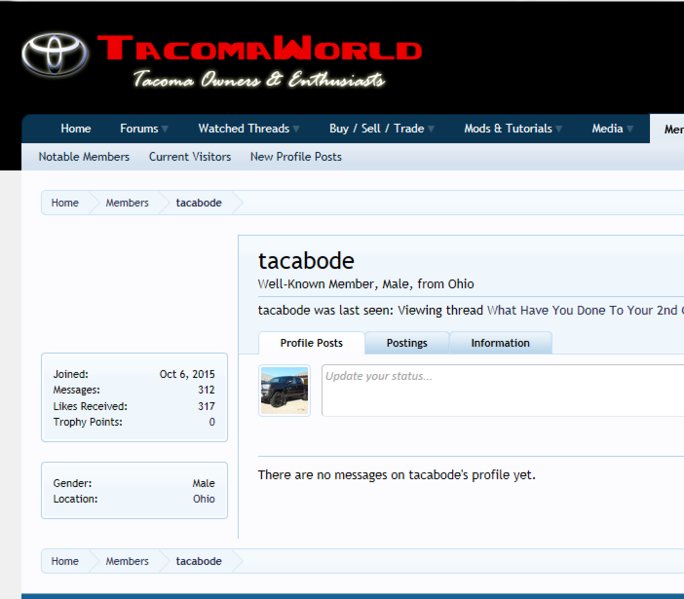Click tacabode in the top breadcrumb

click(199, 203)
